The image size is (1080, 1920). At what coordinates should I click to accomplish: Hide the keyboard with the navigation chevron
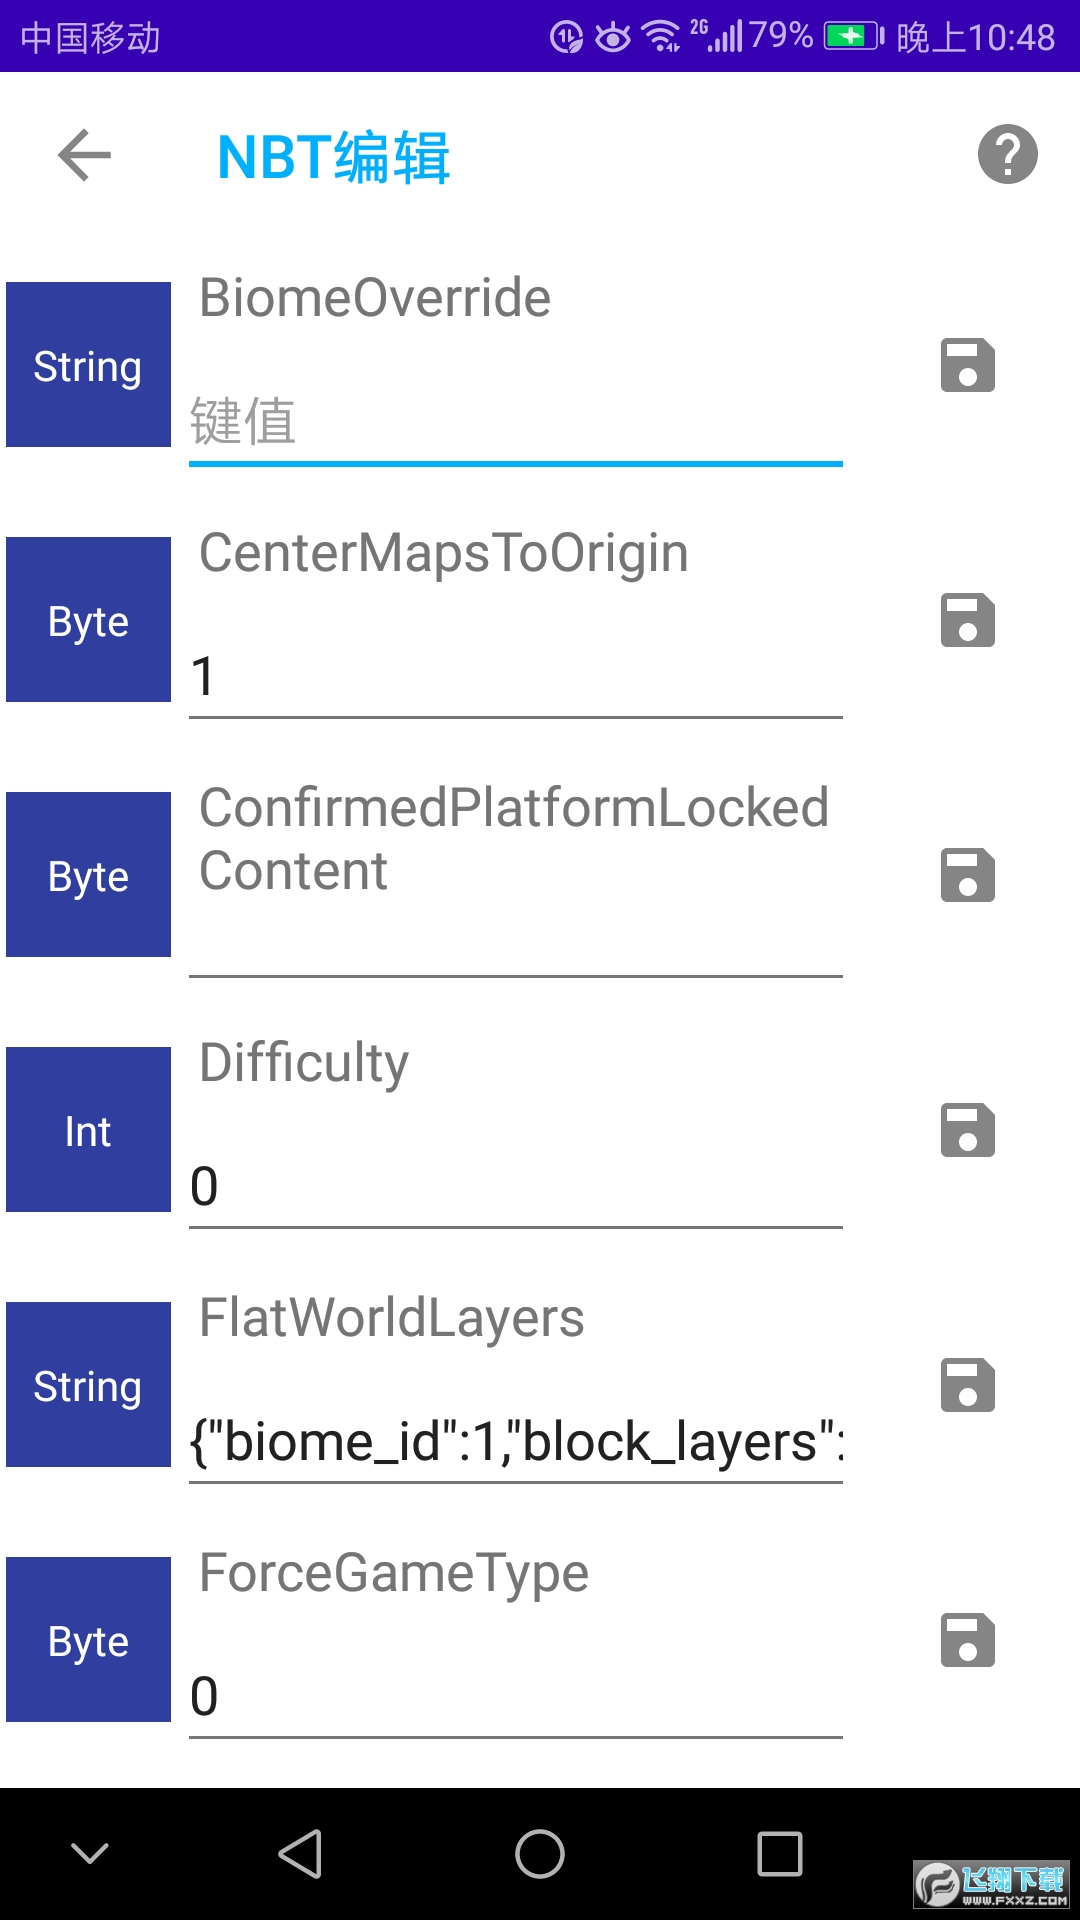point(90,1854)
